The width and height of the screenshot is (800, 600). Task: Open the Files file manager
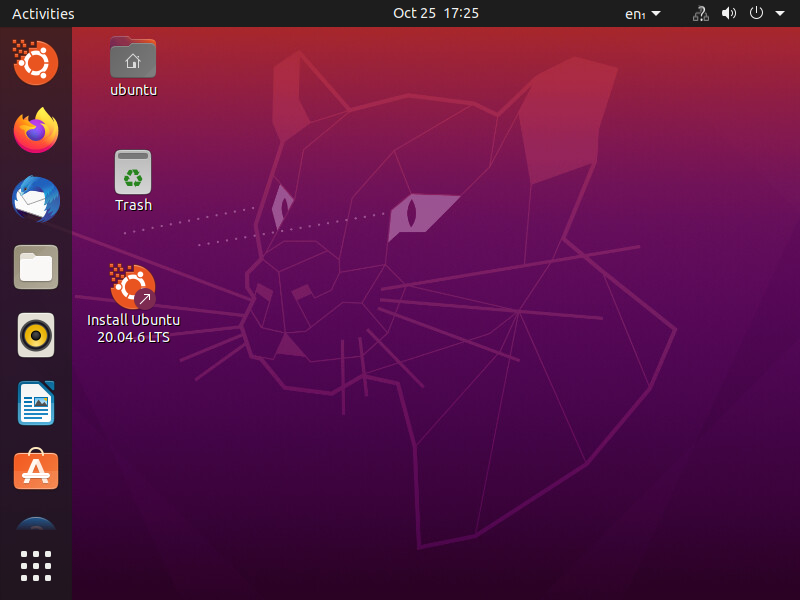[x=35, y=267]
